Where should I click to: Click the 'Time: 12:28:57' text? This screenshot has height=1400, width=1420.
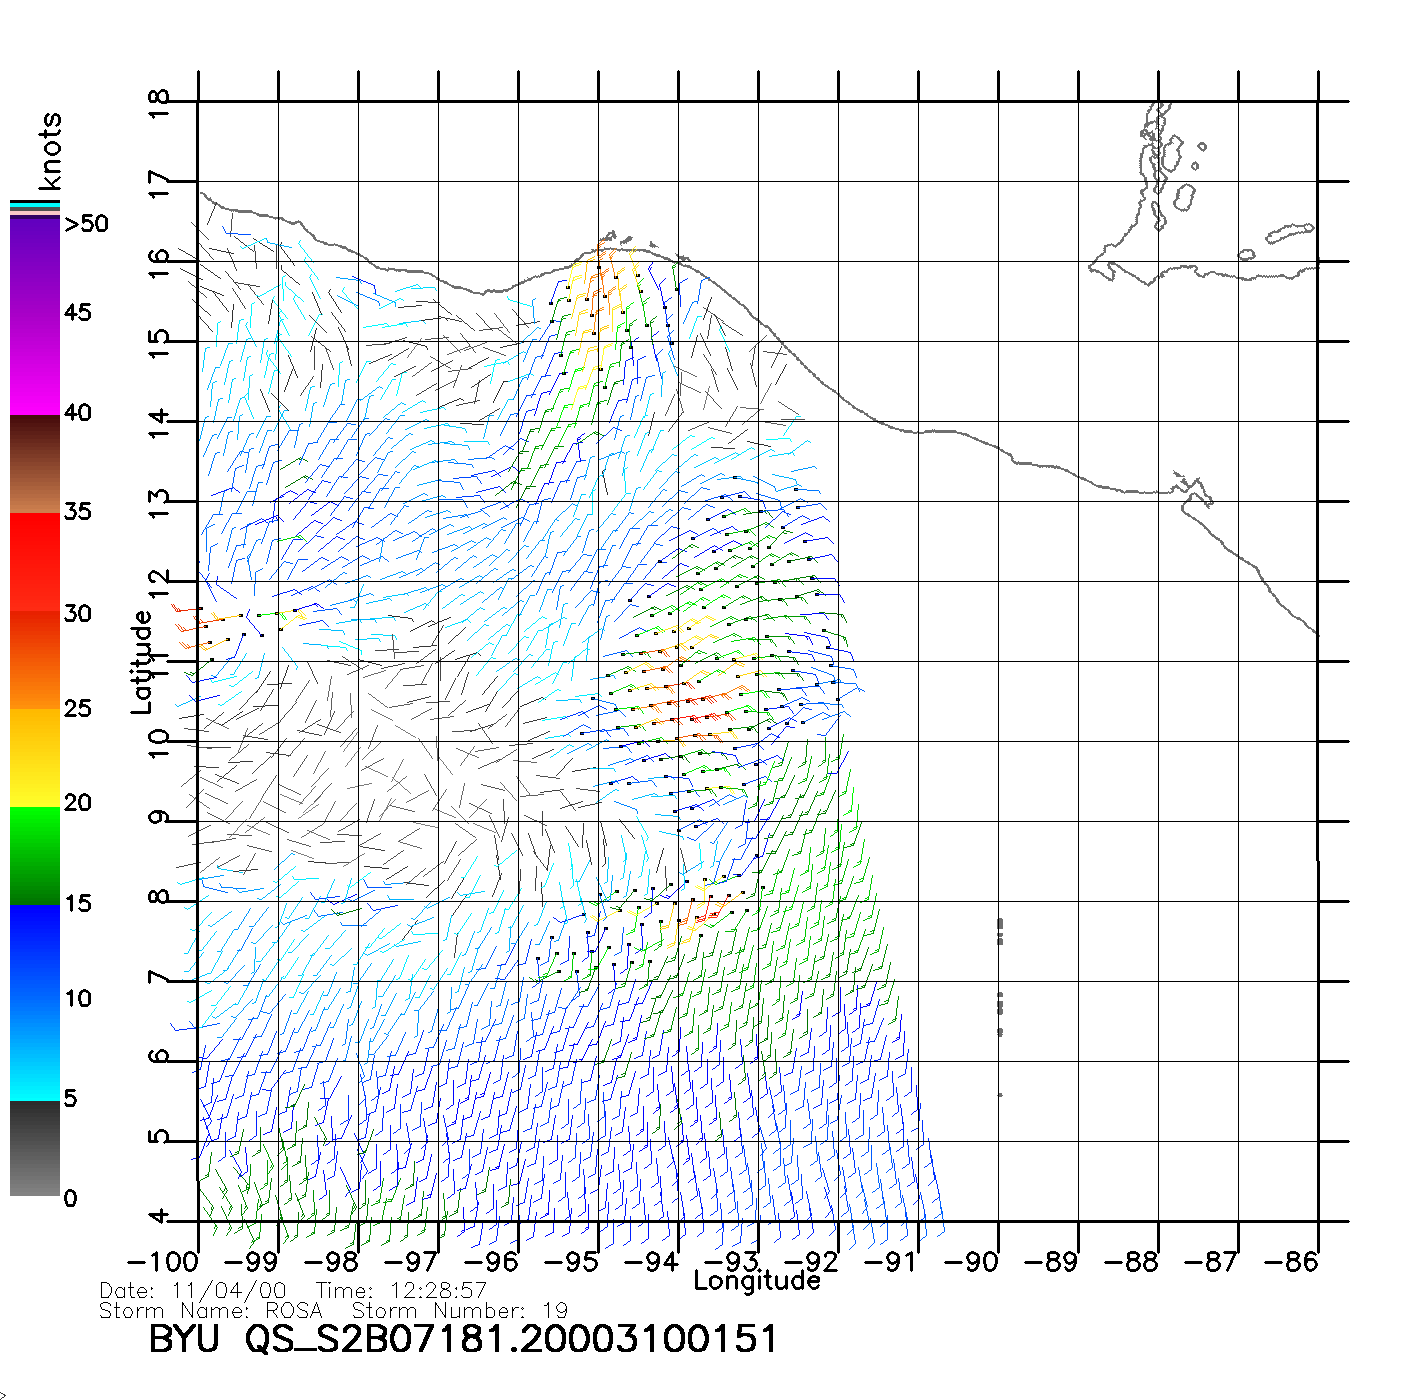coord(401,1291)
